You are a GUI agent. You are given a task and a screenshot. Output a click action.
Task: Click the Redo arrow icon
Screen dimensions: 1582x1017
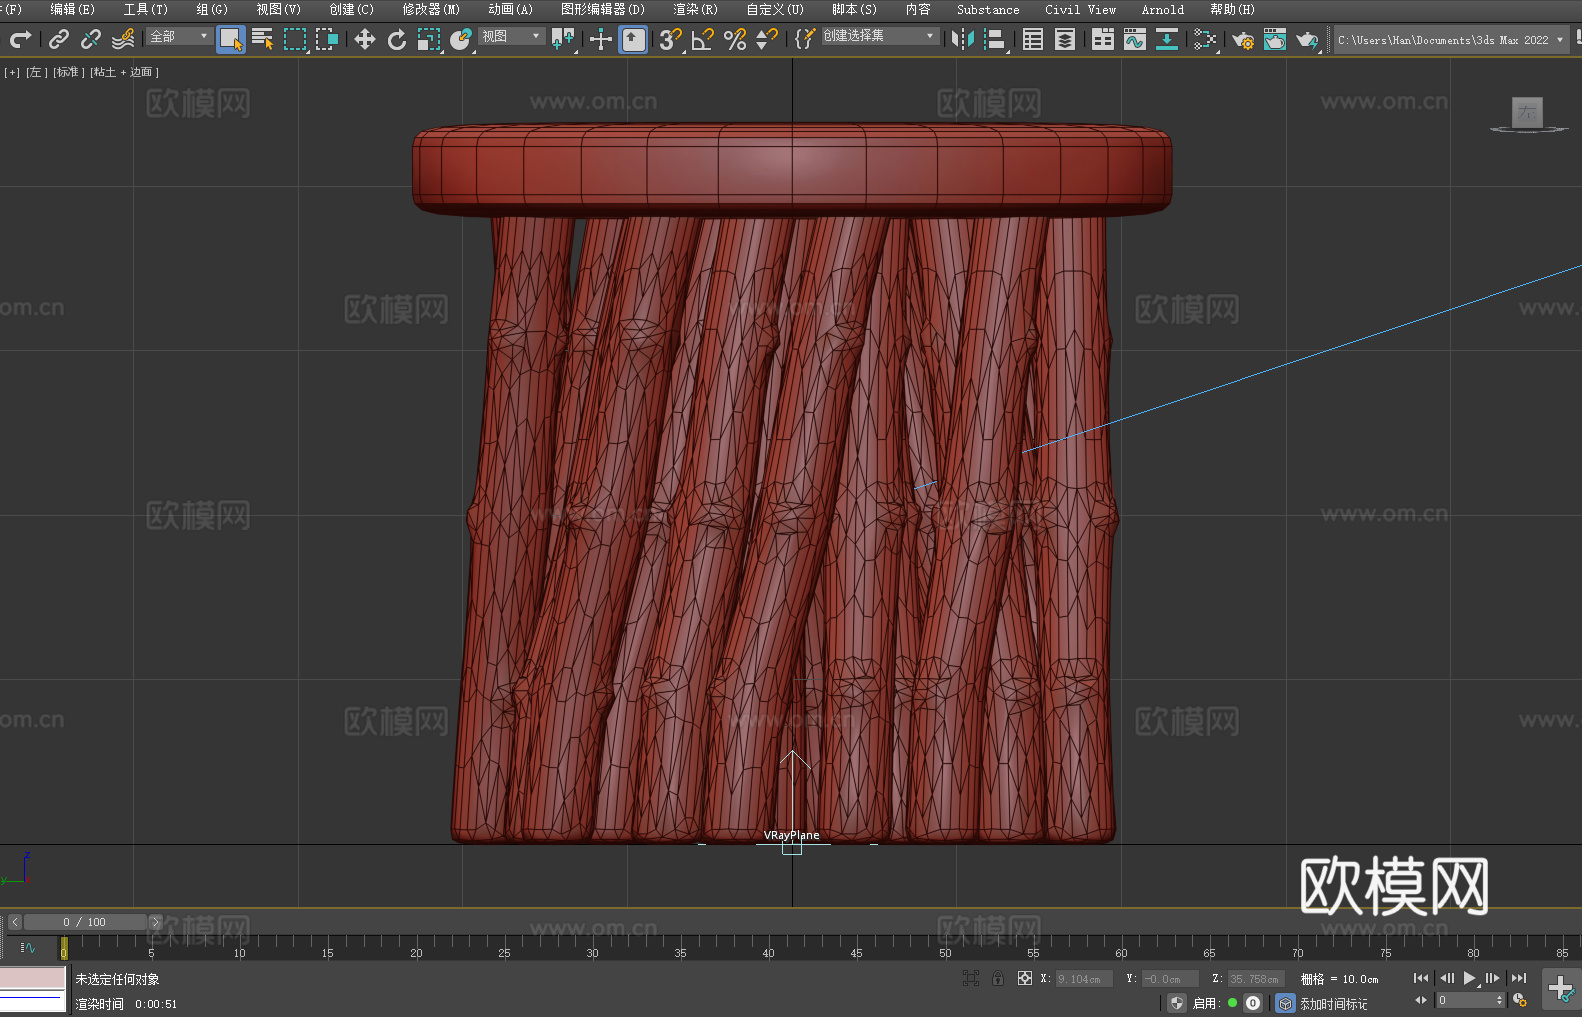coord(20,39)
